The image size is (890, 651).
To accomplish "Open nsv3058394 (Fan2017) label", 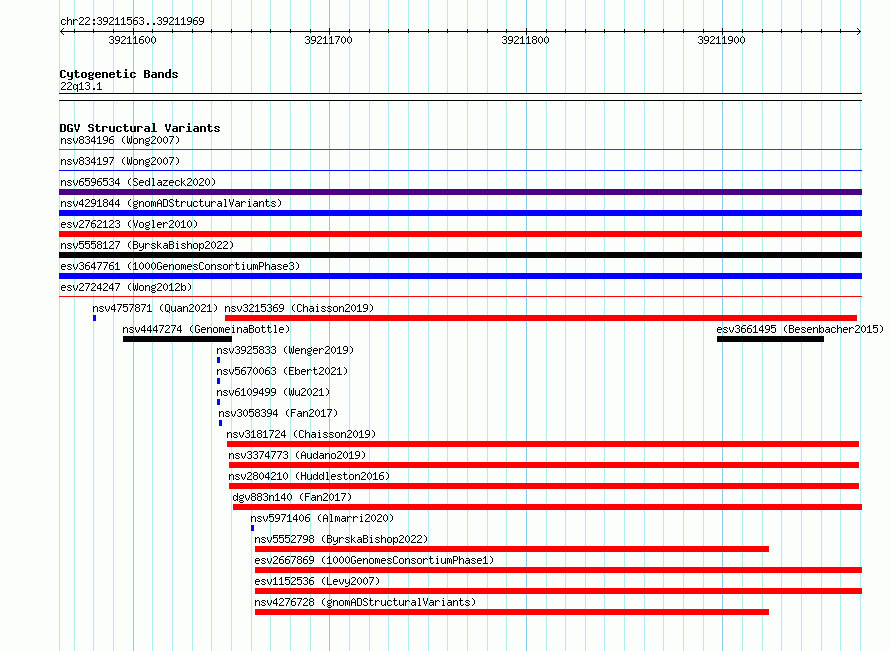I will [x=278, y=413].
